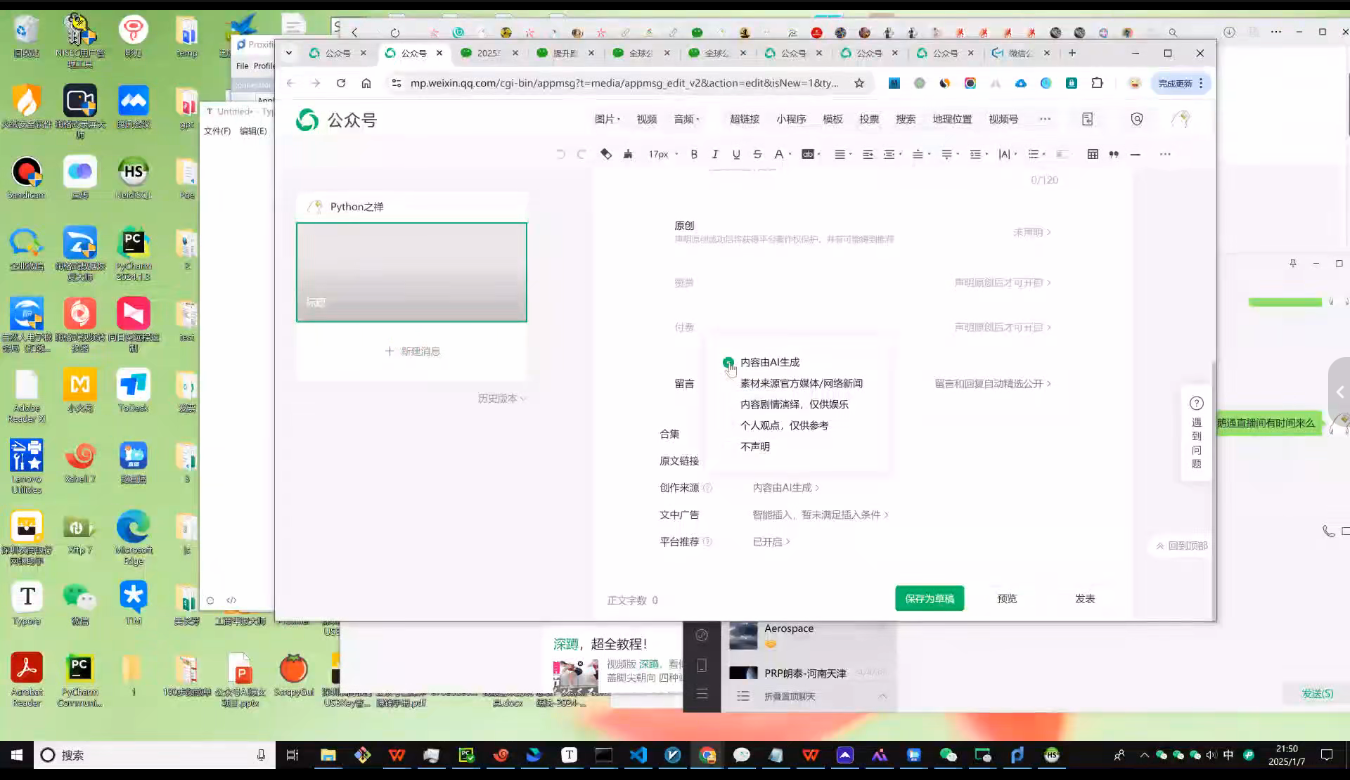Insert a horizontal divider line
This screenshot has height=780, width=1350.
point(1133,154)
